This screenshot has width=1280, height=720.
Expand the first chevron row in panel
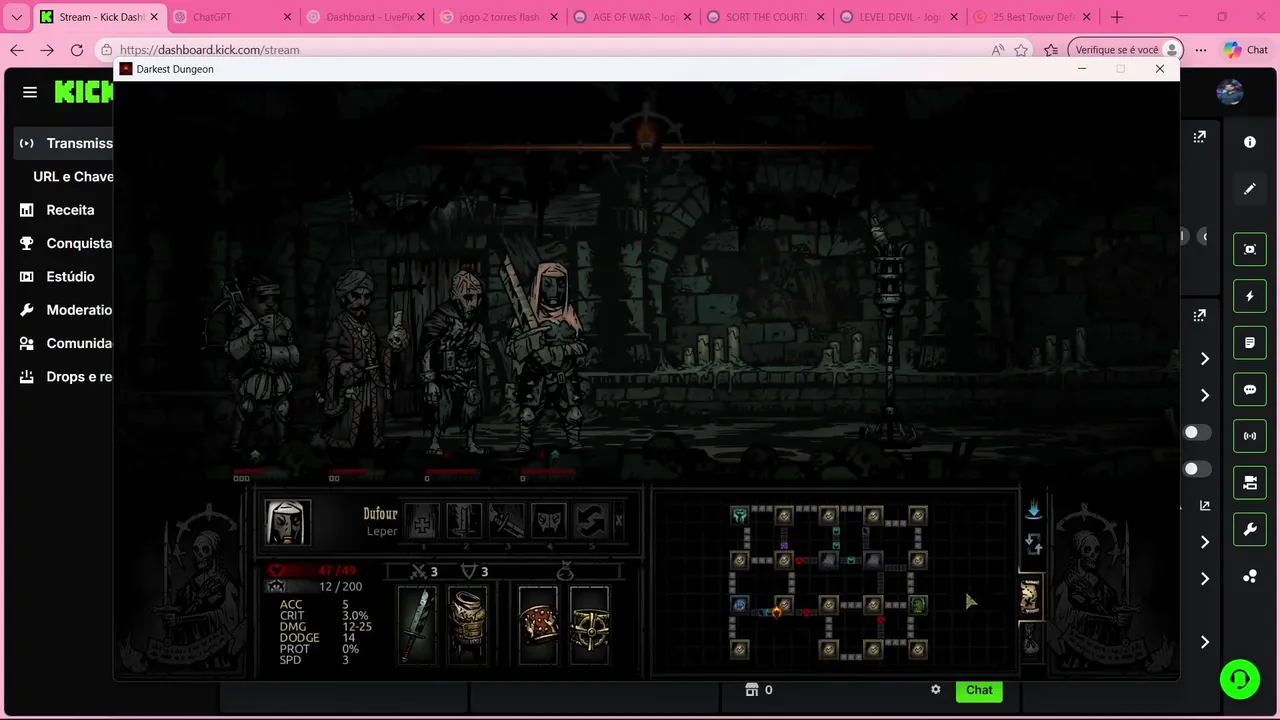click(1205, 359)
